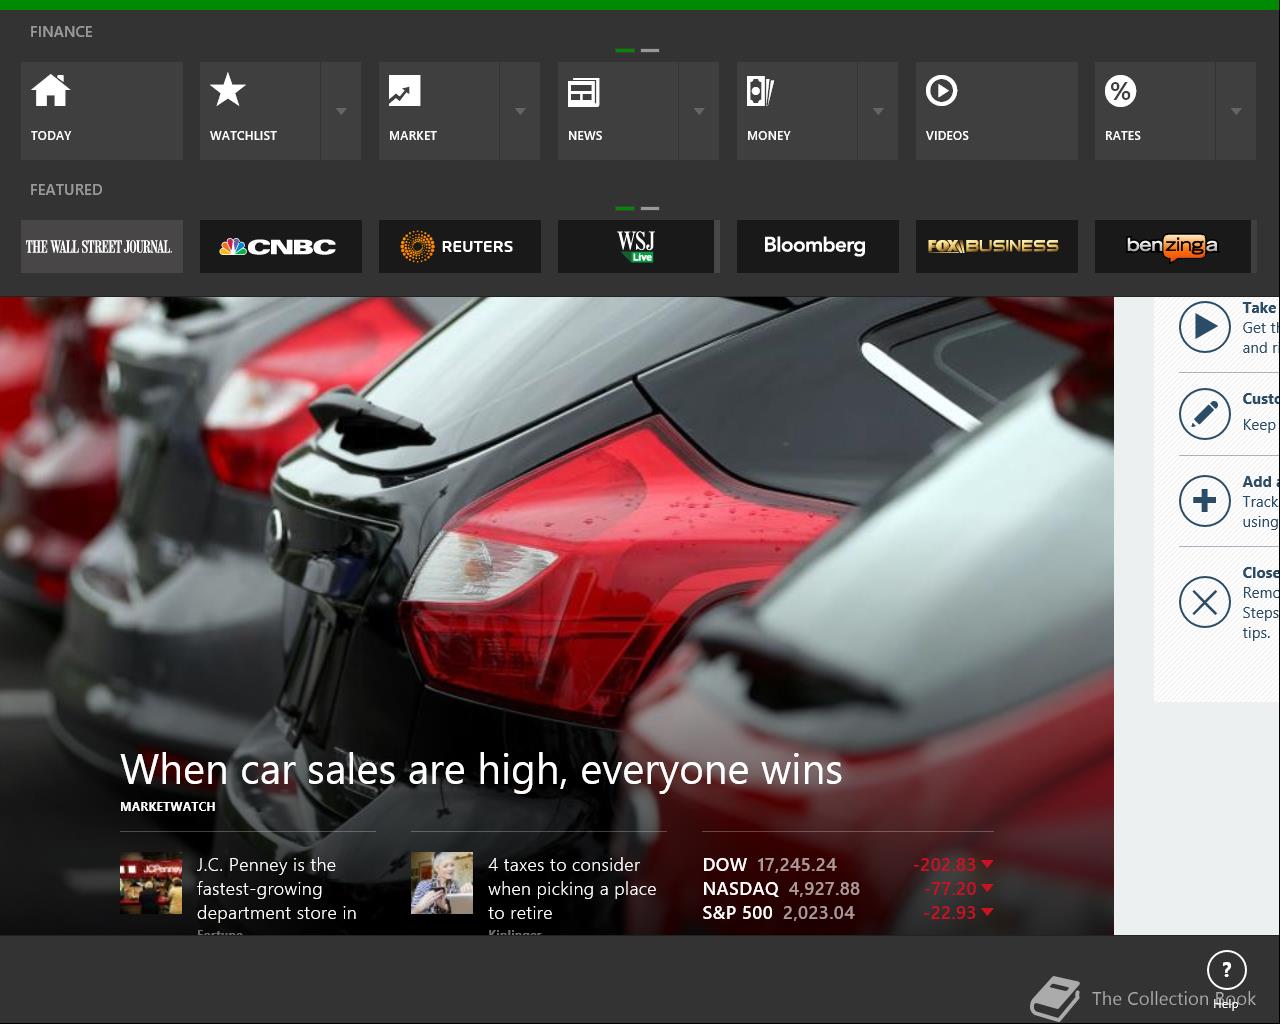Click the Close X circle icon
This screenshot has height=1024, width=1280.
[1205, 602]
